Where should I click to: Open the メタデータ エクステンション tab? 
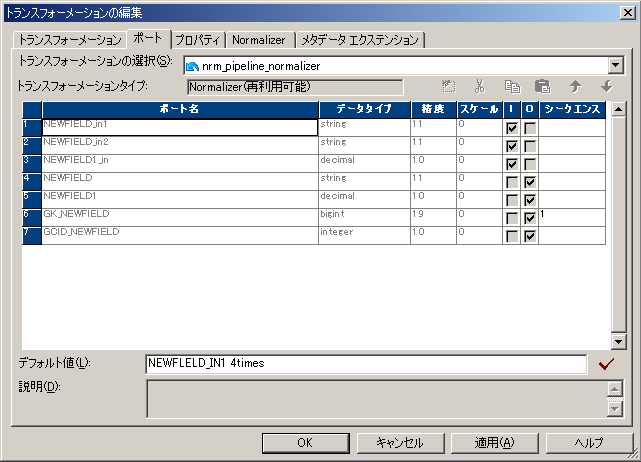[x=361, y=40]
